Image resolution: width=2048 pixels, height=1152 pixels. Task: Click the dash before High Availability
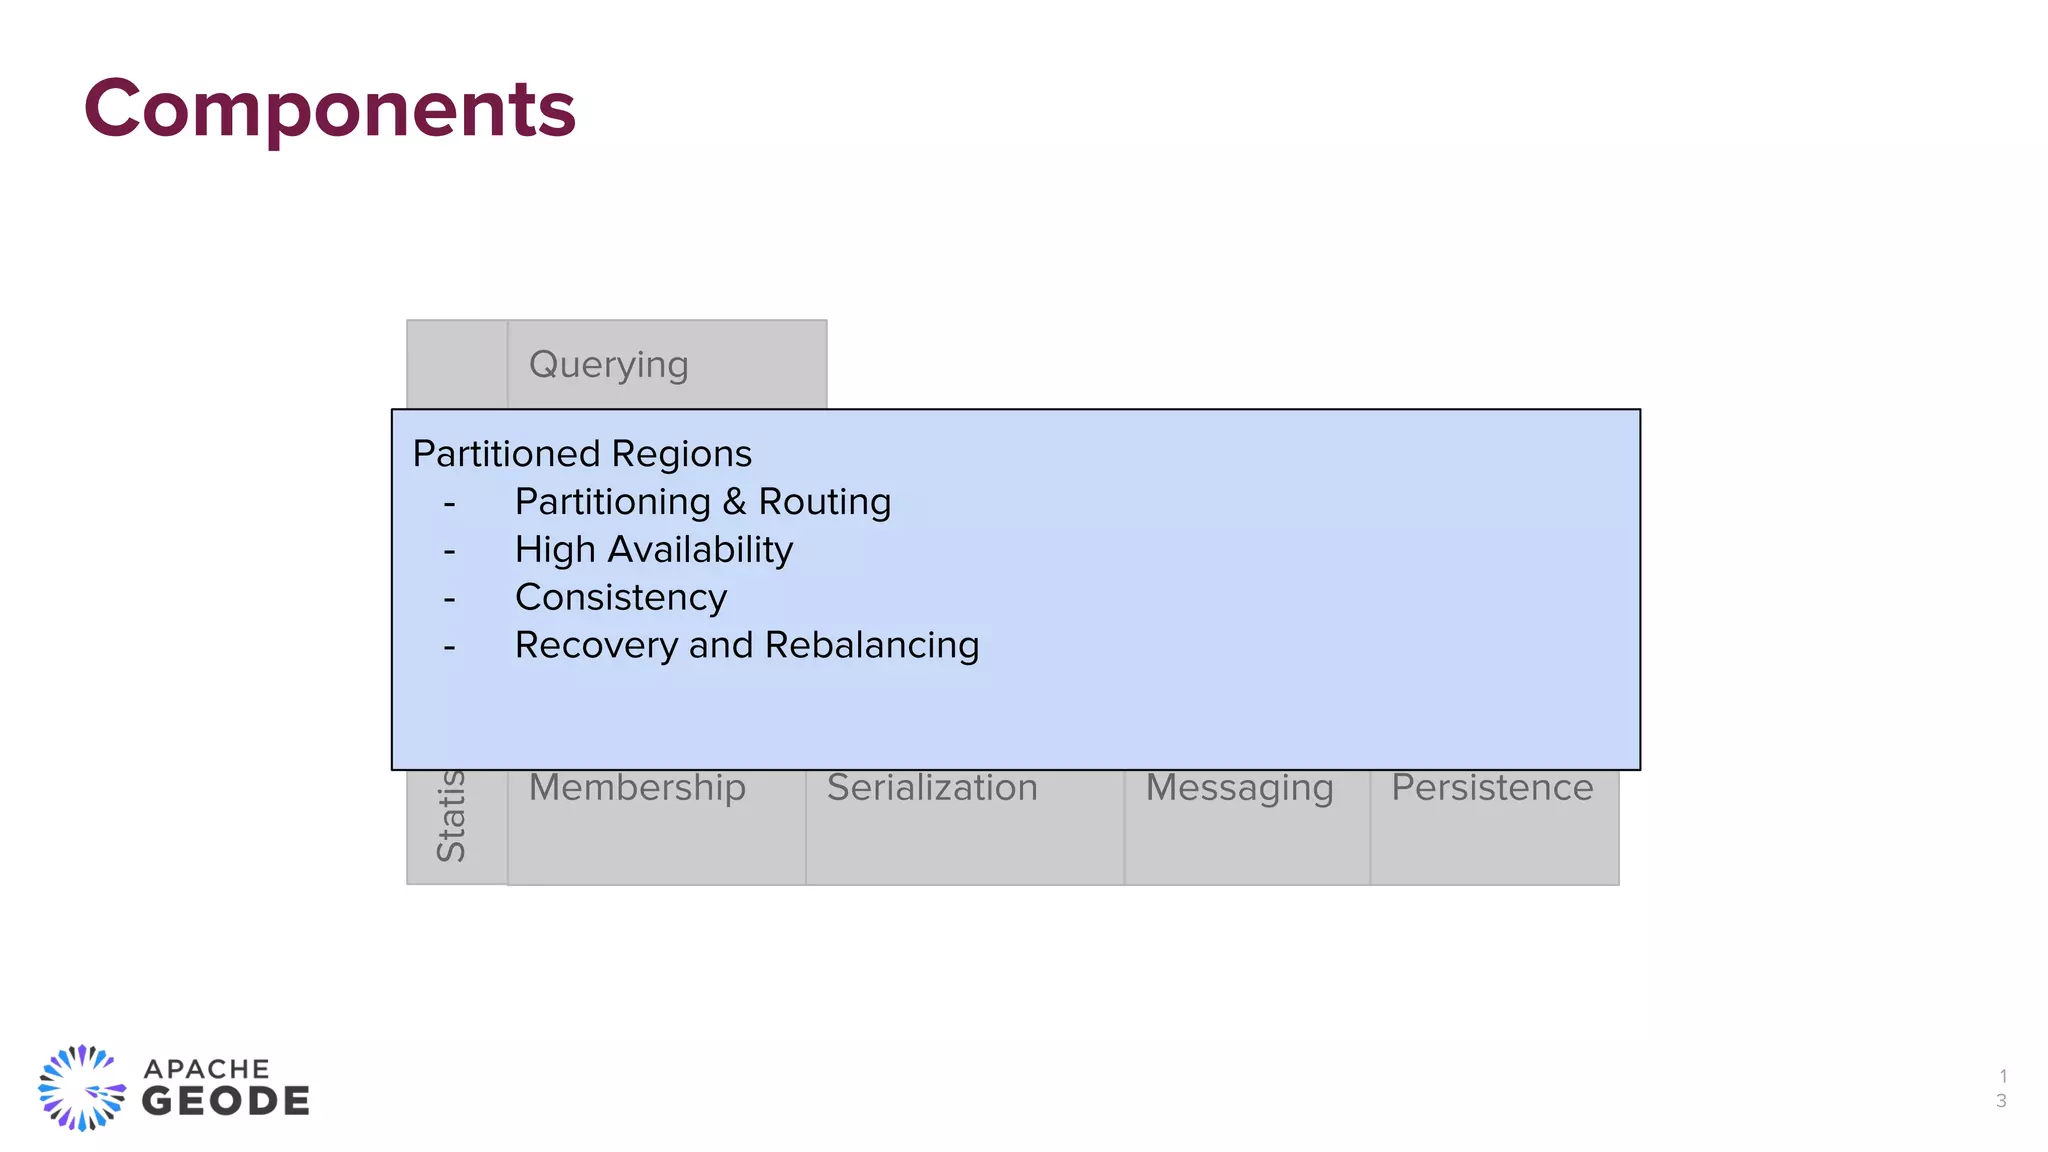[449, 551]
